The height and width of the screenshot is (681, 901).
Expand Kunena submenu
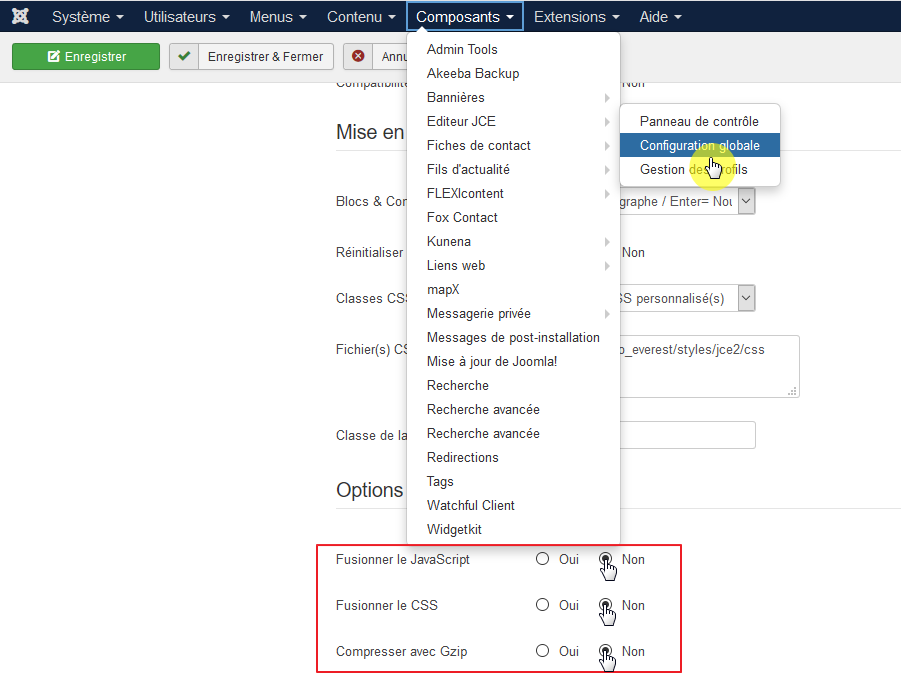tap(513, 242)
